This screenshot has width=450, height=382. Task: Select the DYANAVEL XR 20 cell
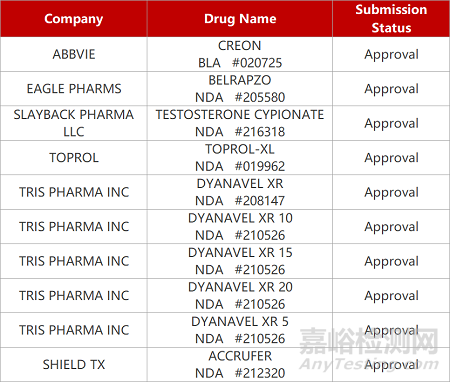point(240,296)
